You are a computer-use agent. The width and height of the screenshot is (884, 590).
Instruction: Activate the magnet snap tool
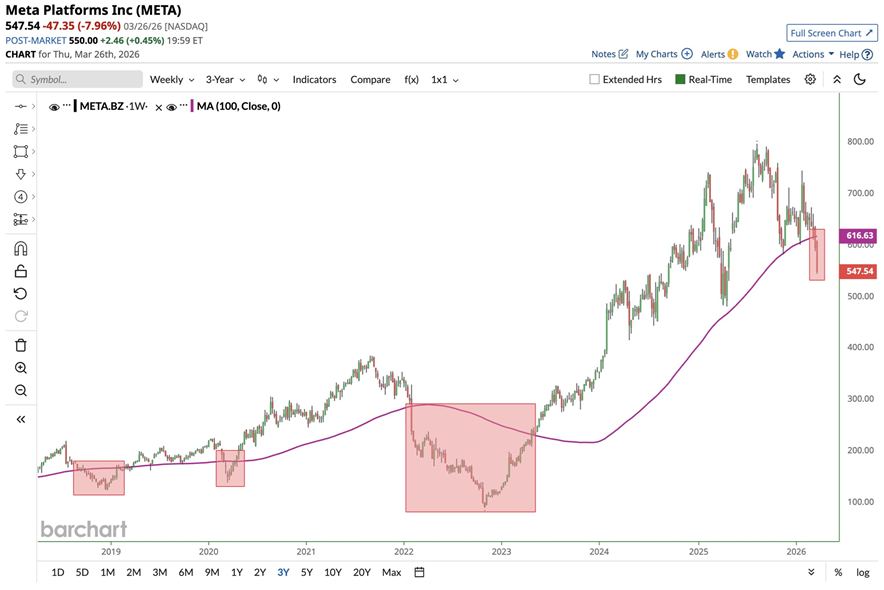coord(21,249)
